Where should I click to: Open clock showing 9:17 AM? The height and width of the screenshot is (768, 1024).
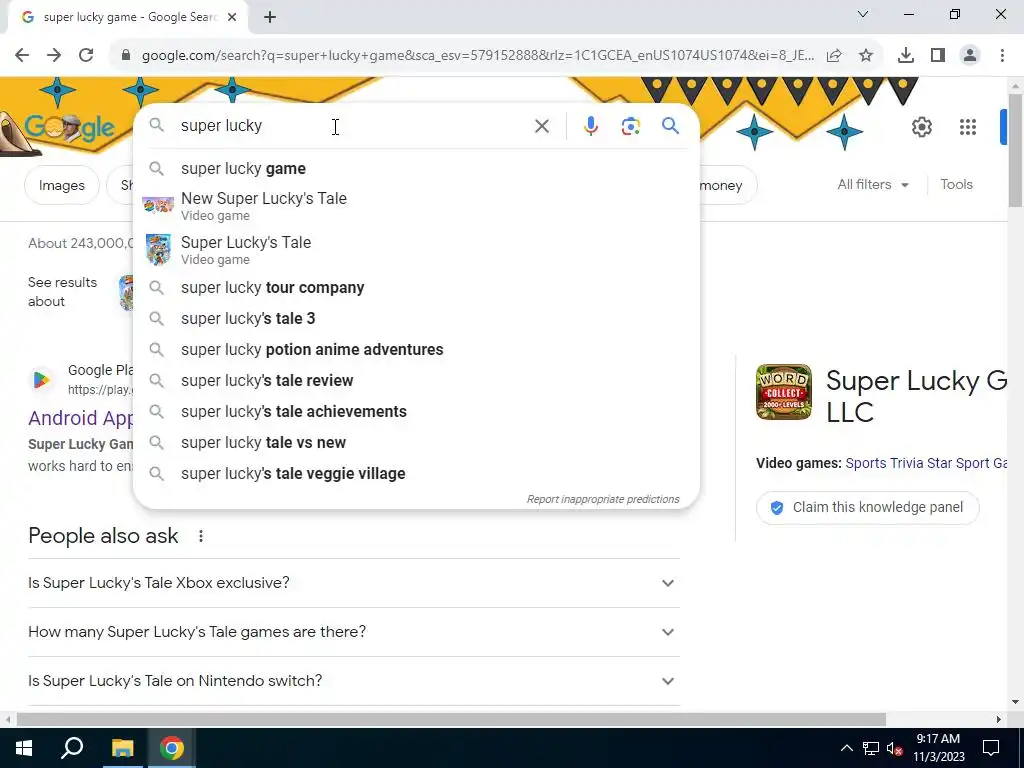tap(938, 748)
